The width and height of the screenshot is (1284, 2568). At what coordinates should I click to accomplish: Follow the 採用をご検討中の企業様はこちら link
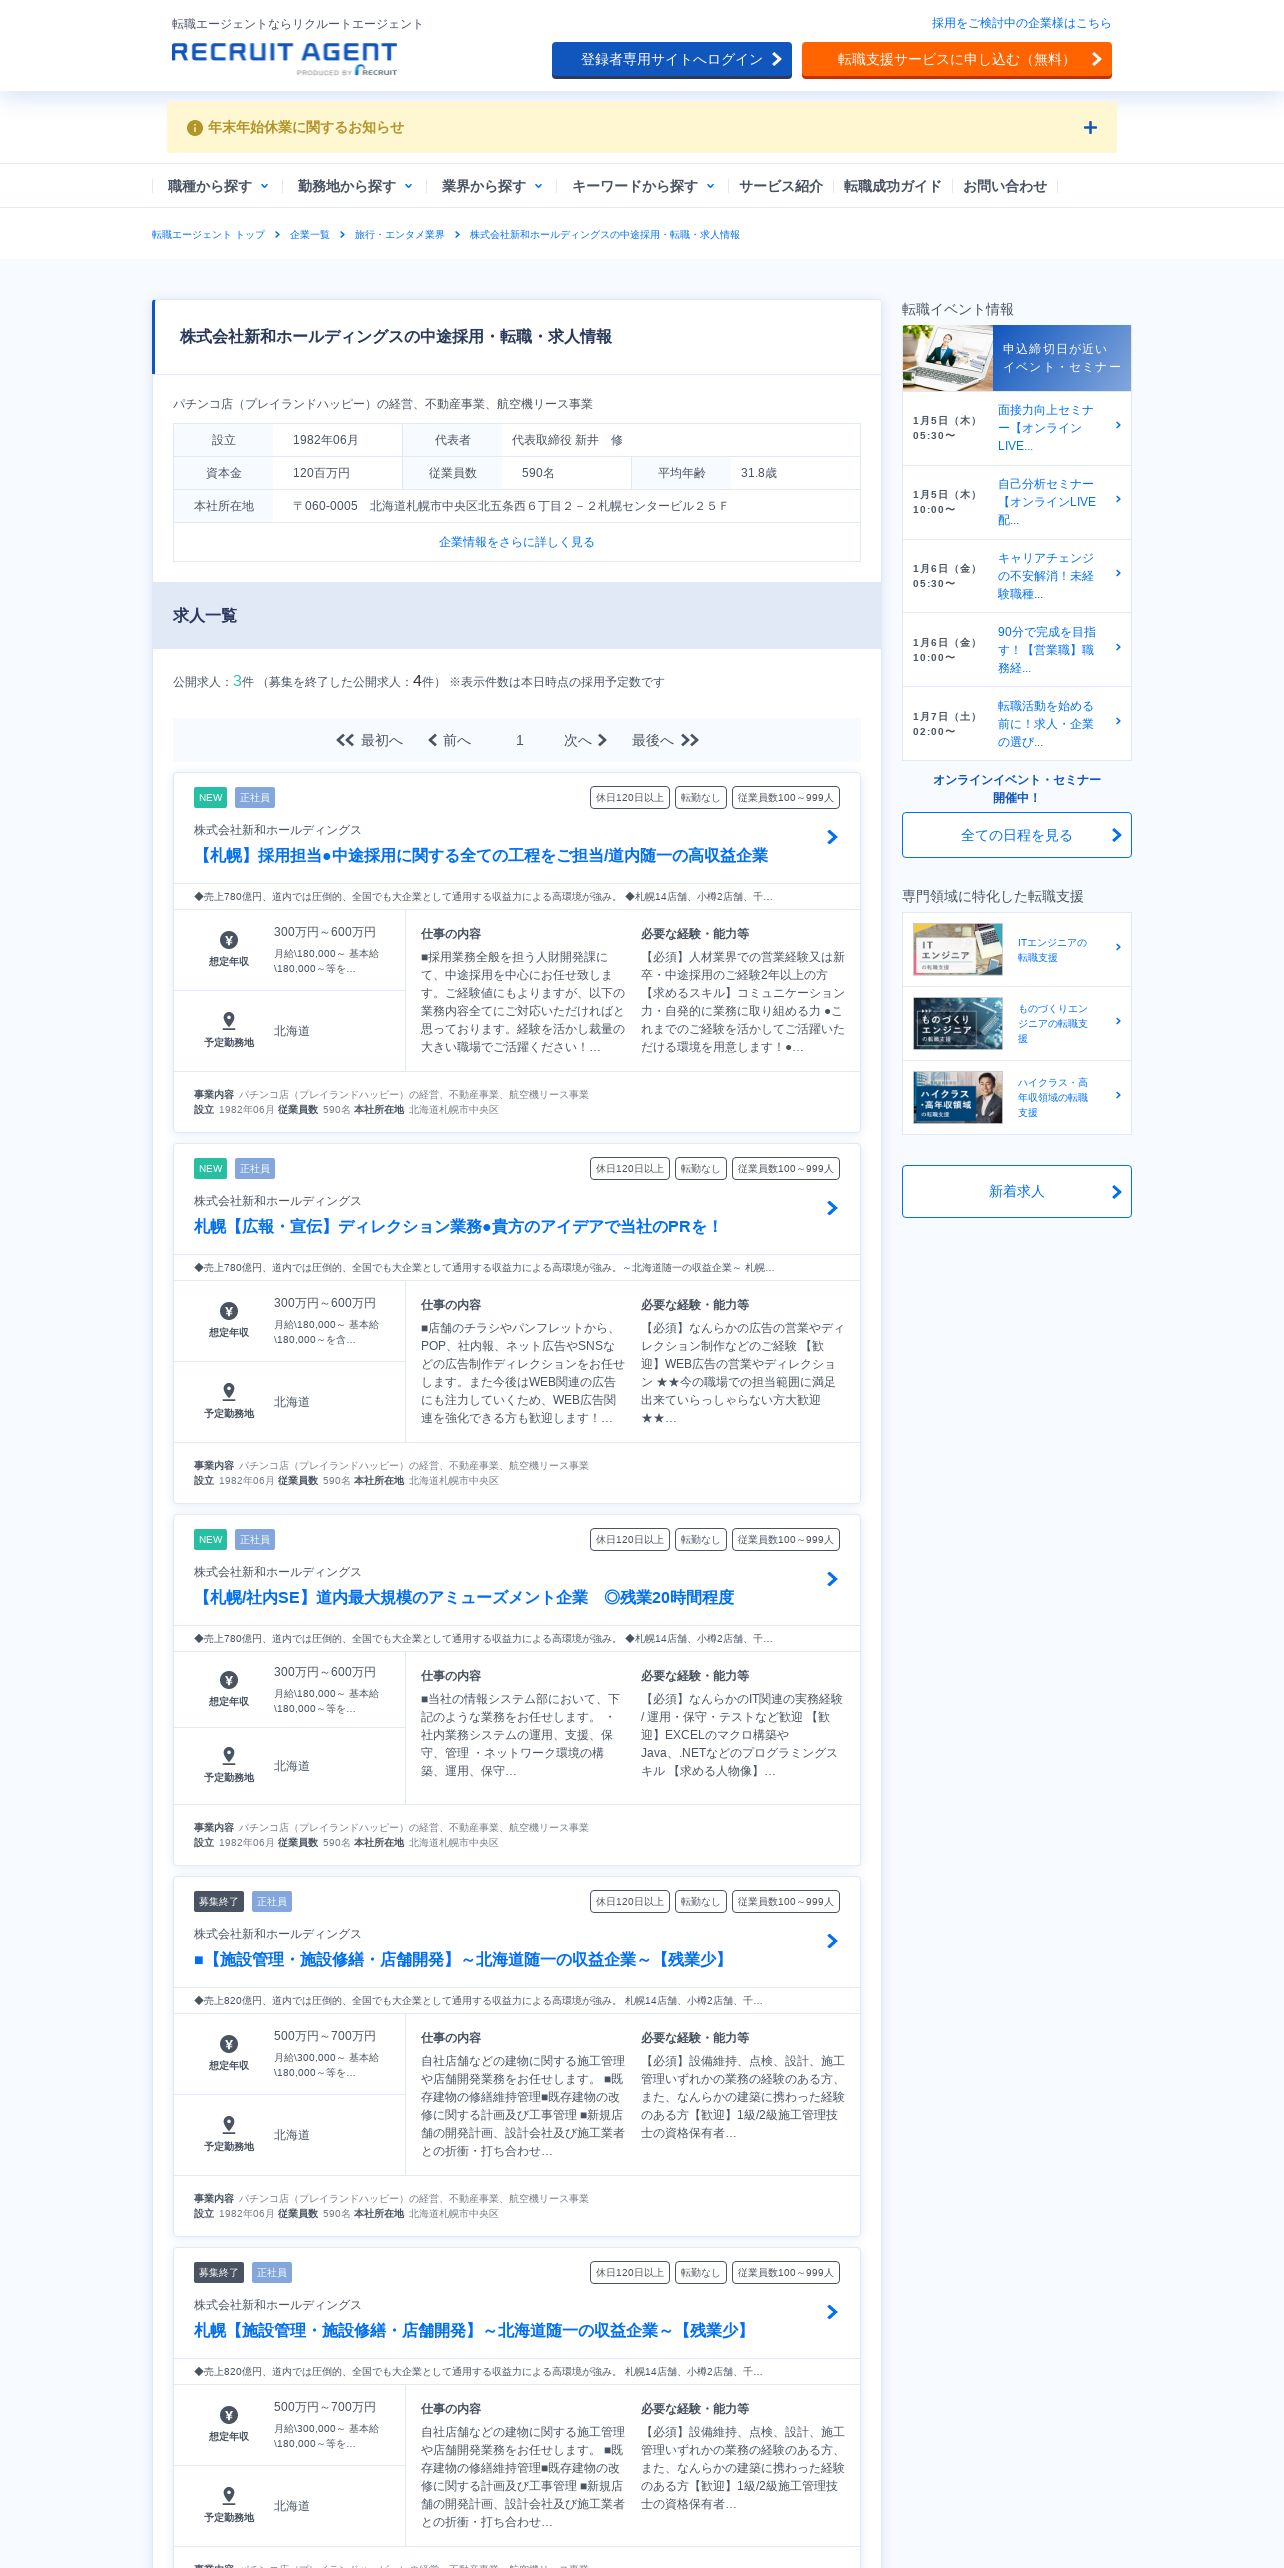pyautogui.click(x=1021, y=23)
